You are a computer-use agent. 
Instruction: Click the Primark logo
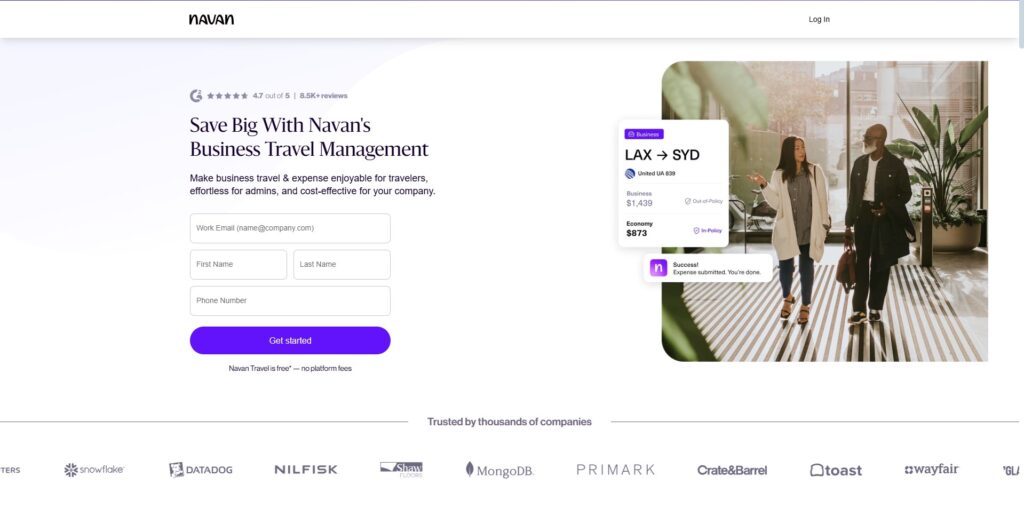[615, 470]
